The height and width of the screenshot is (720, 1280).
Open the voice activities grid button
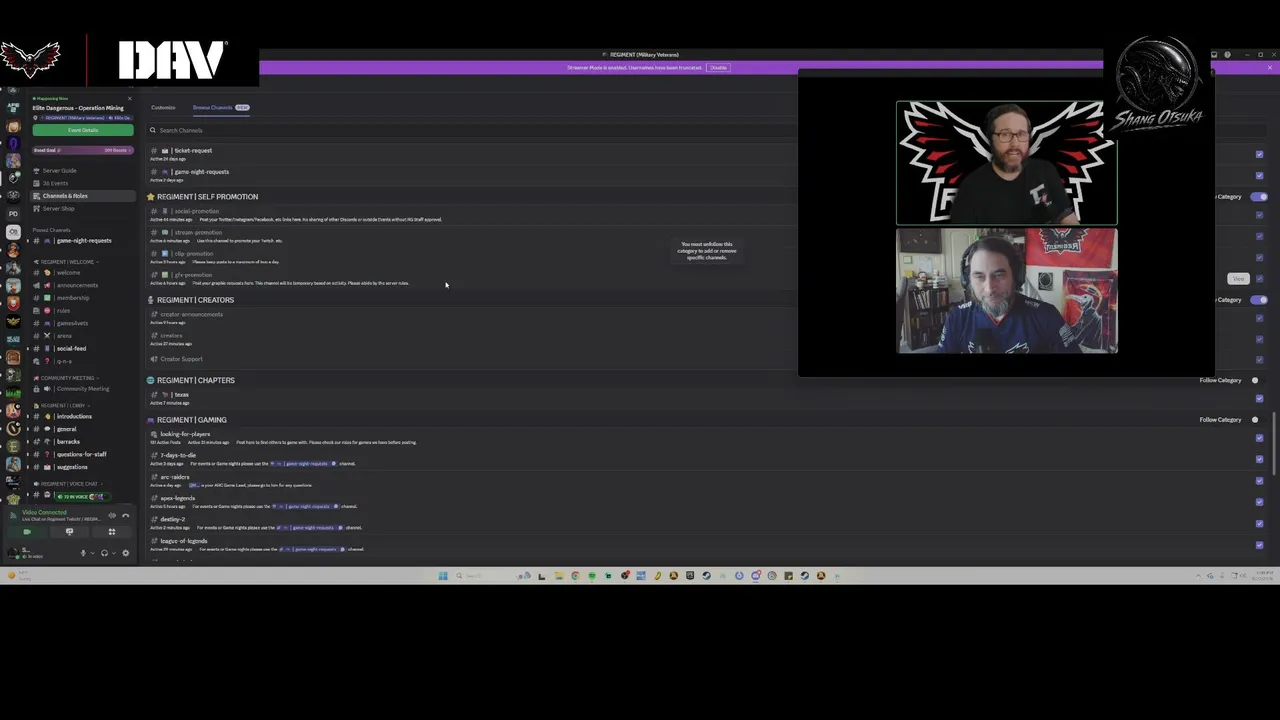pyautogui.click(x=112, y=532)
